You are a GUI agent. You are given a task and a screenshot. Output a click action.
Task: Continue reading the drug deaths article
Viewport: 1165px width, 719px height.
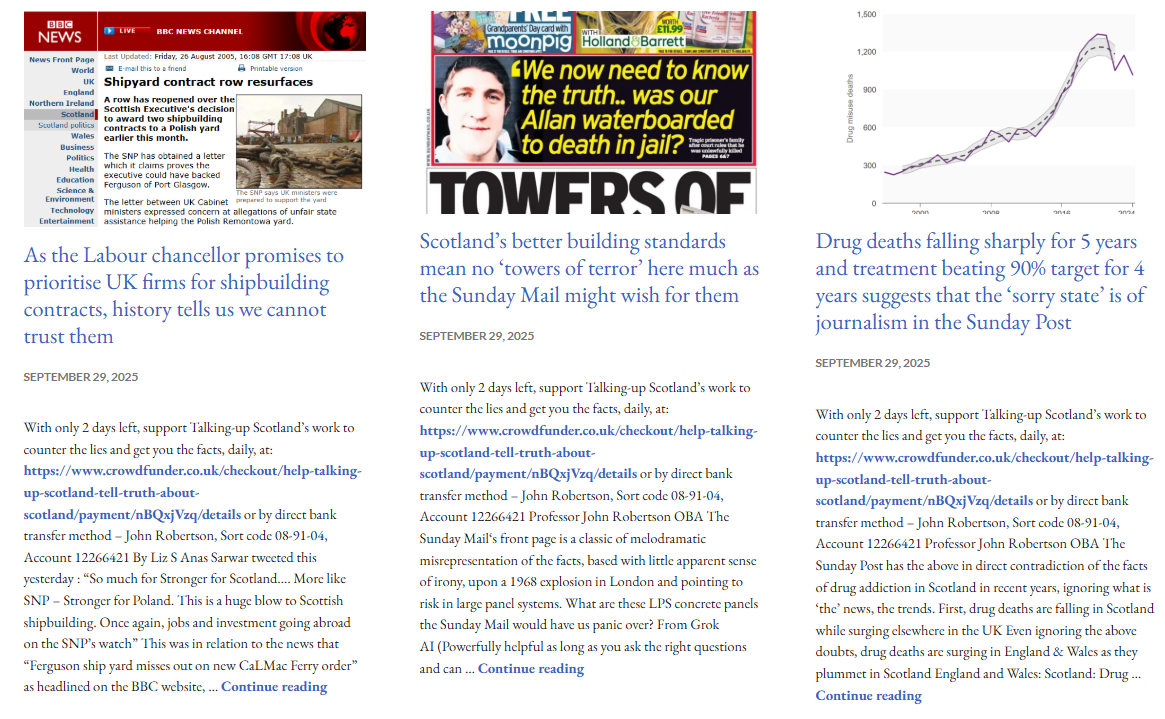pyautogui.click(x=869, y=696)
